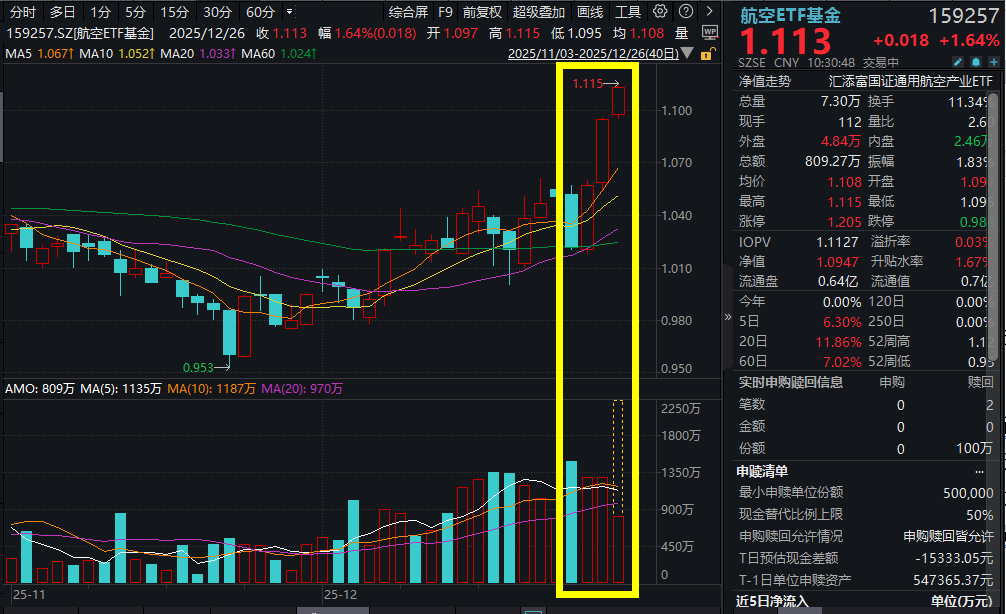Open the gear settings icon on the top toolbar
The width and height of the screenshot is (1006, 614).
pos(659,11)
